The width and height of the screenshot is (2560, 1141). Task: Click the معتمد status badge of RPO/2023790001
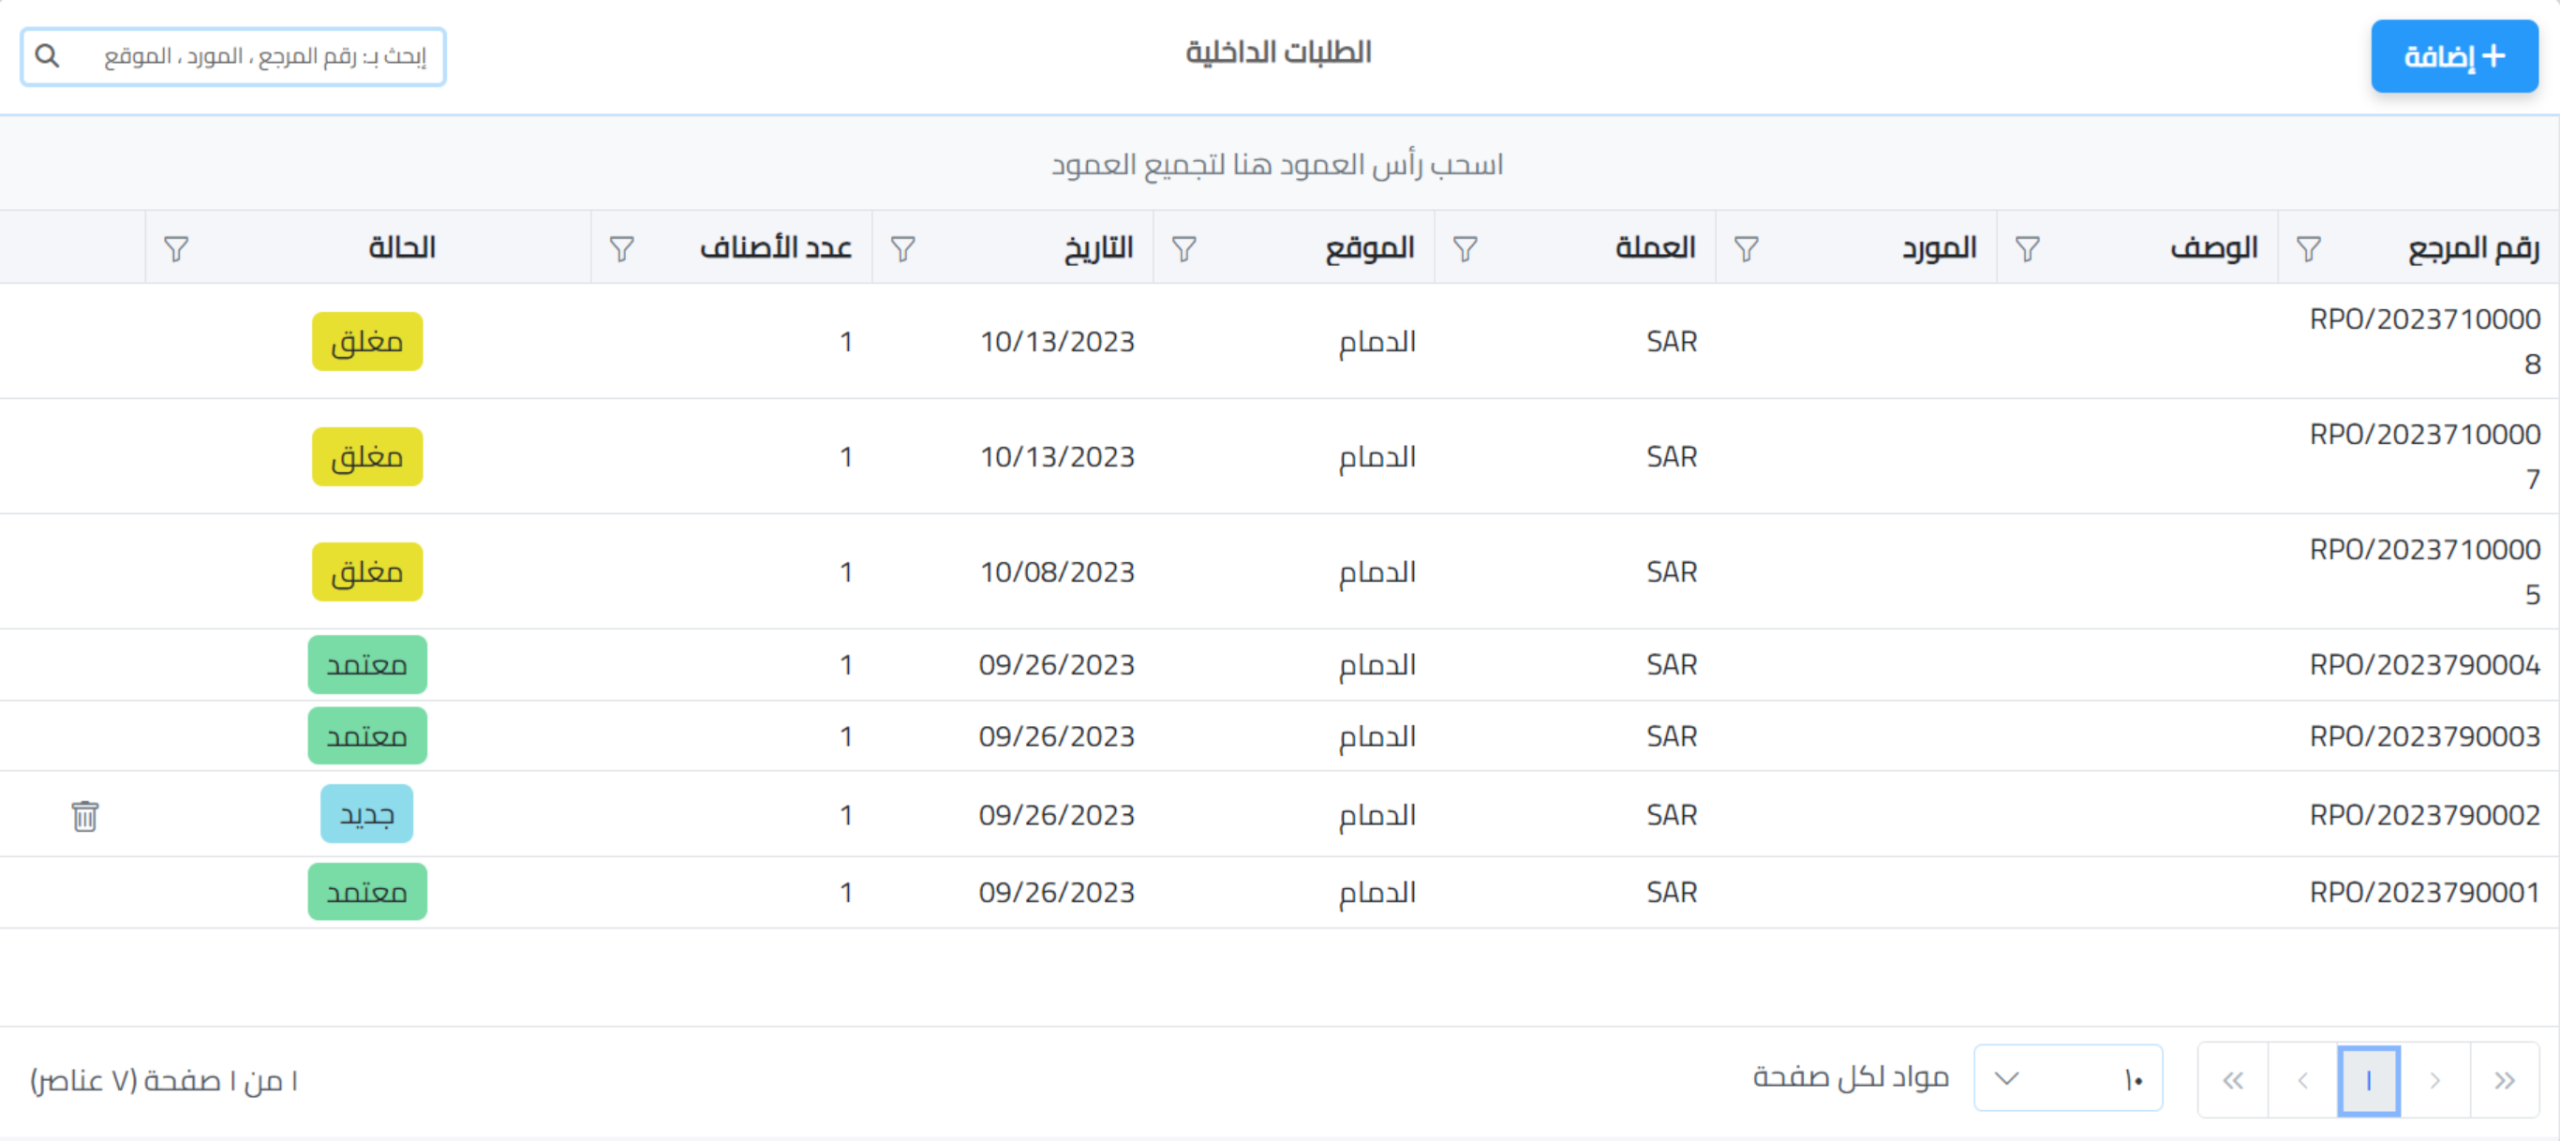(x=367, y=892)
